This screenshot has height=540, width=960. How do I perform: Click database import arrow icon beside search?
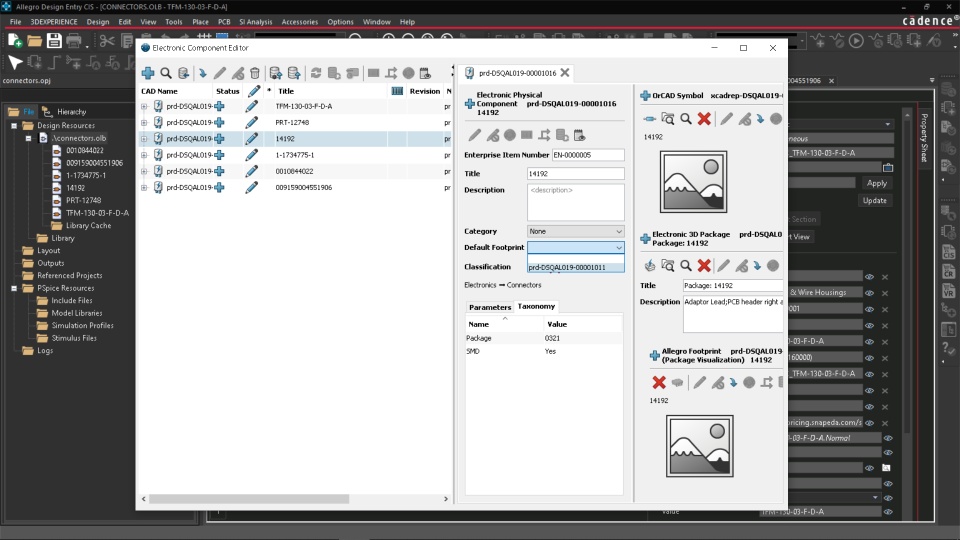tap(183, 73)
